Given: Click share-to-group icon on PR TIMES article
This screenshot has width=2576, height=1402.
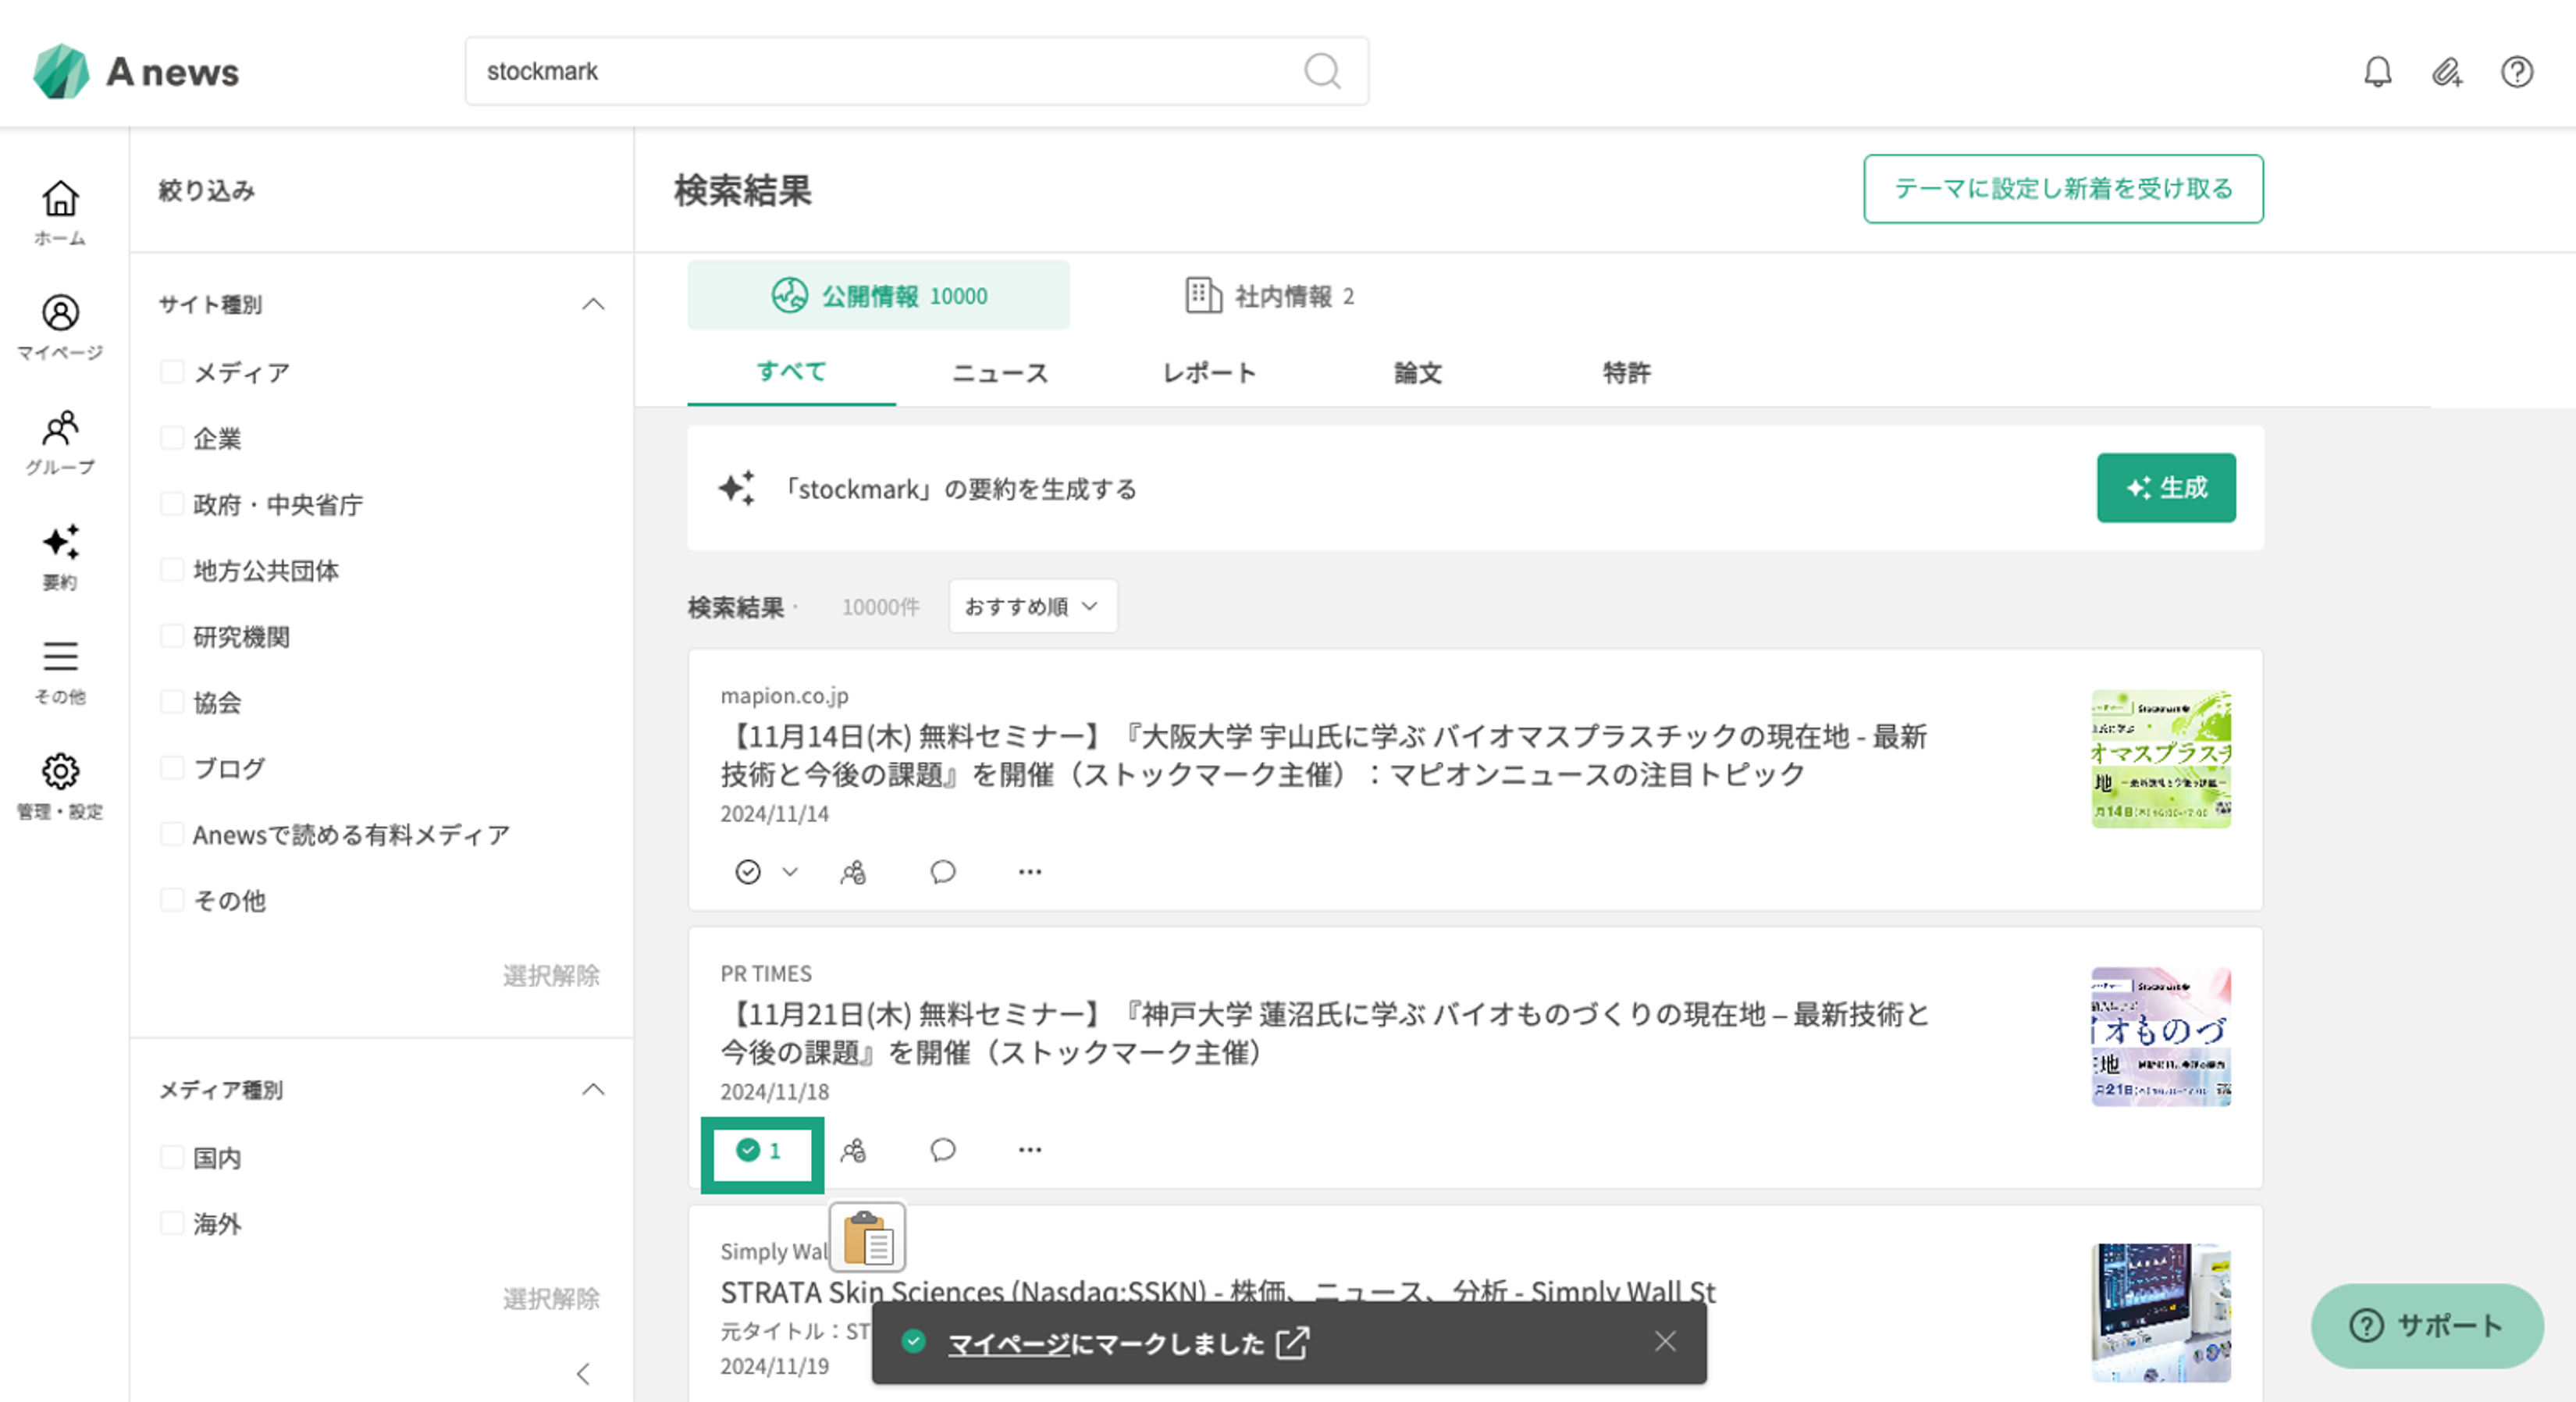Looking at the screenshot, I should (853, 1150).
